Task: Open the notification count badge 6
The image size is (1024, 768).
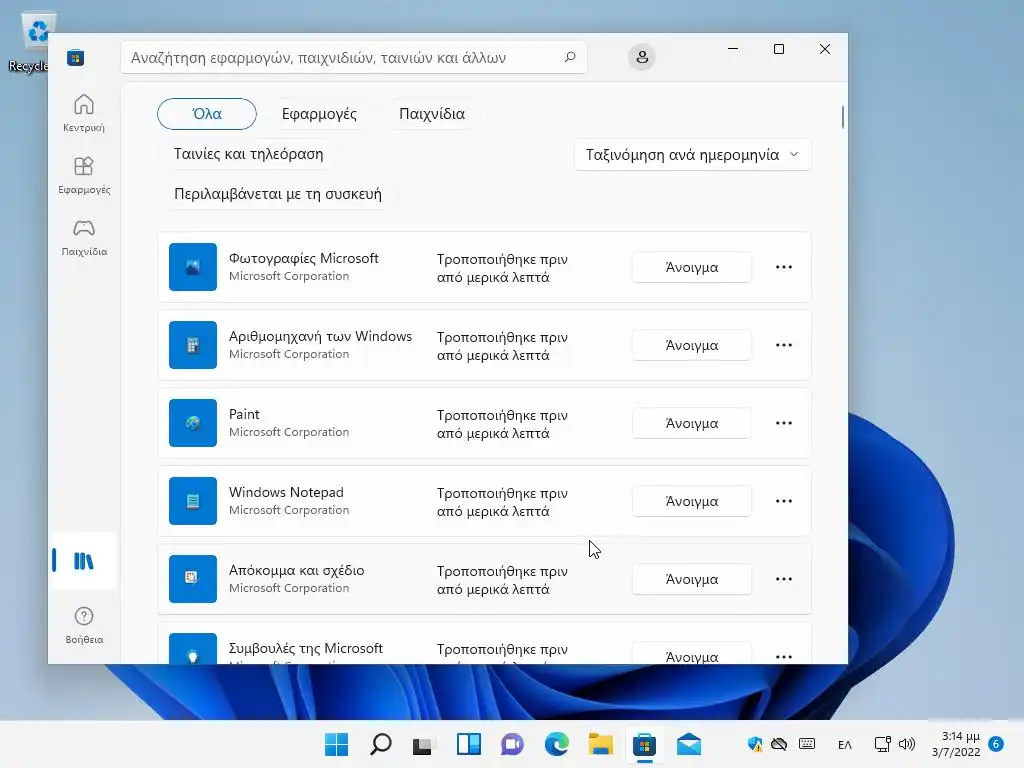Action: point(996,744)
